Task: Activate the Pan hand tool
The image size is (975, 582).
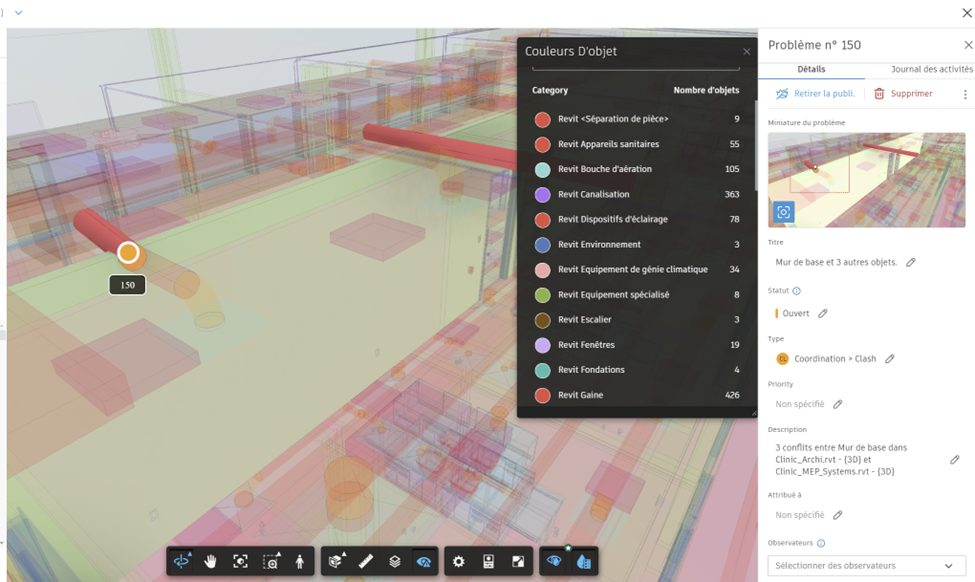Action: tap(211, 561)
